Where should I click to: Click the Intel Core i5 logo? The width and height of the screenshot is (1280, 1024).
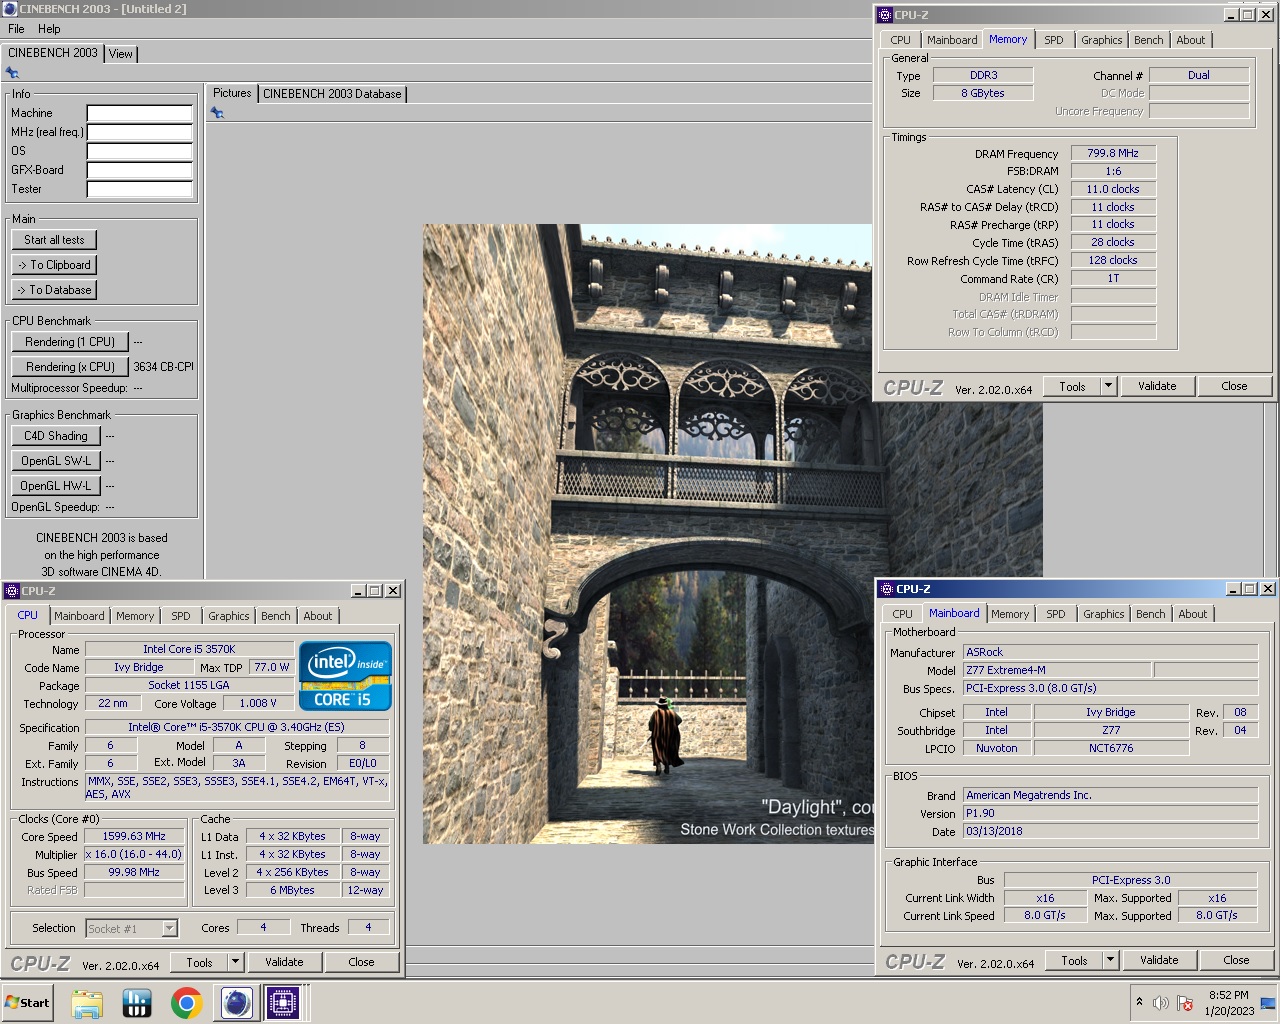pyautogui.click(x=345, y=676)
